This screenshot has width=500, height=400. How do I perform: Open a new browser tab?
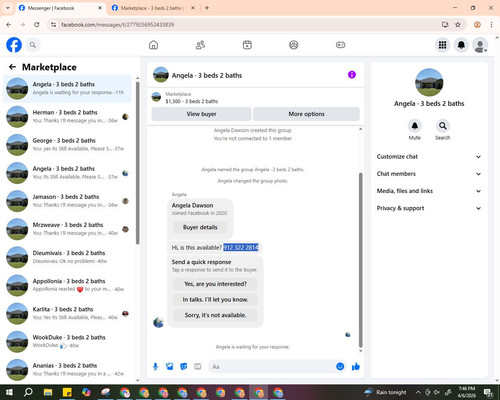pos(207,8)
